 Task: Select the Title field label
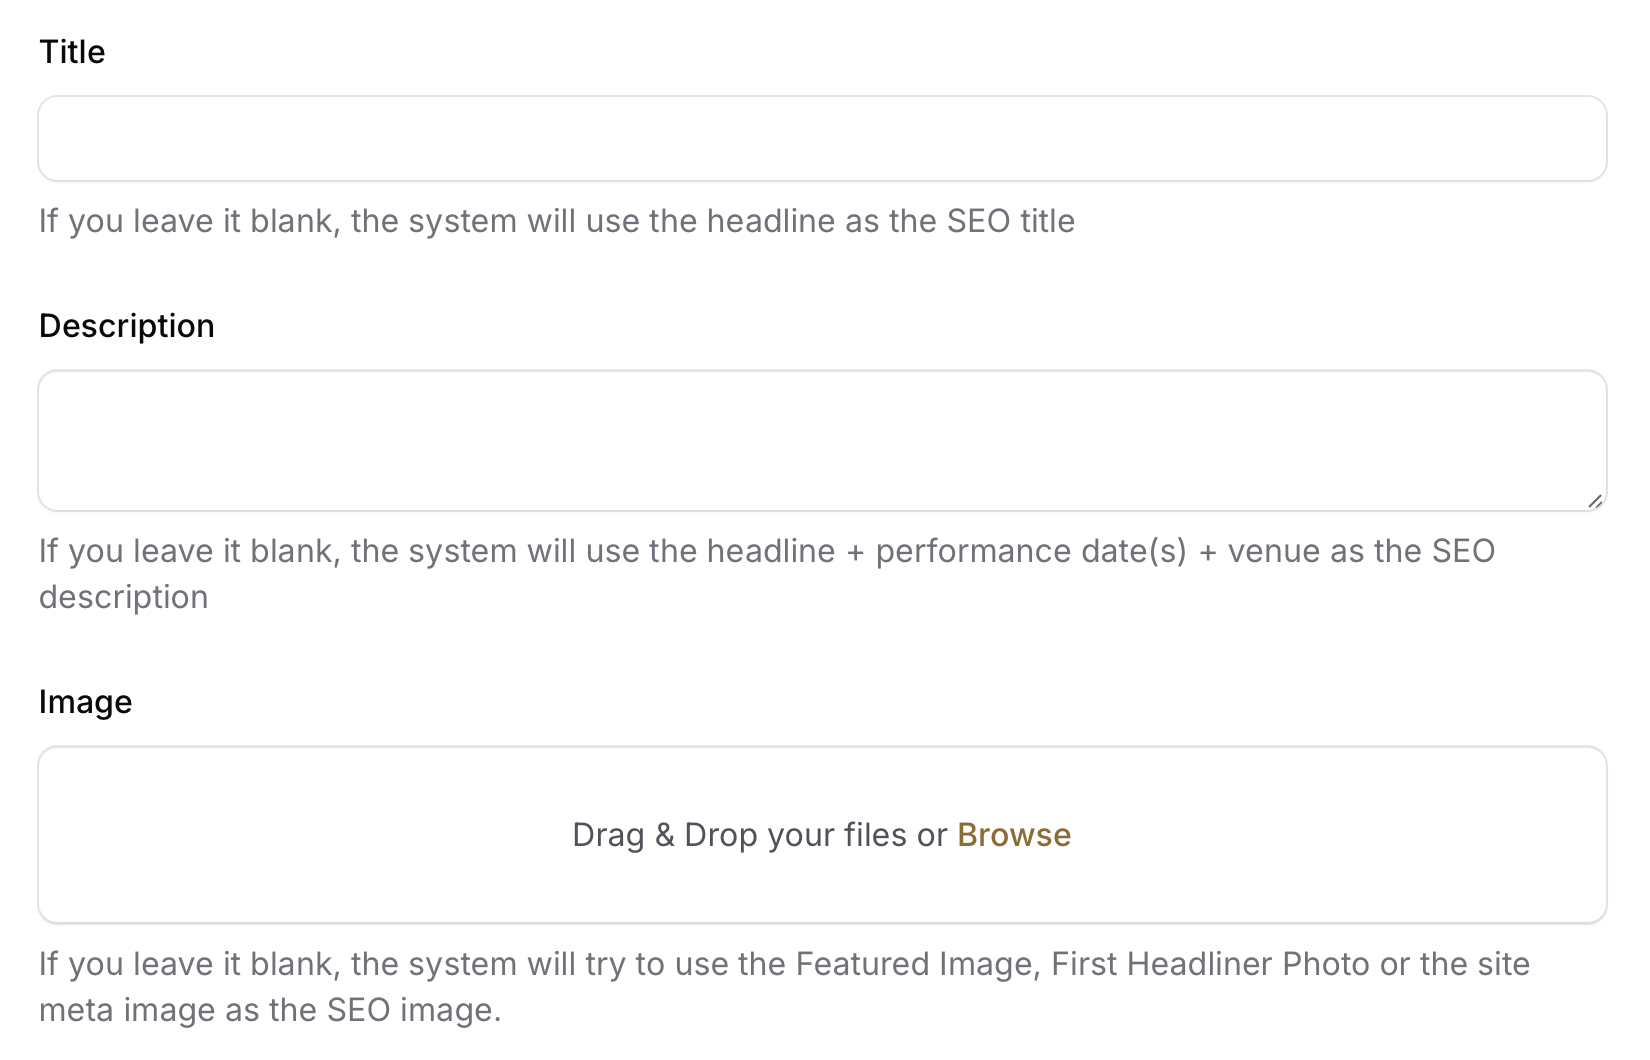click(72, 52)
